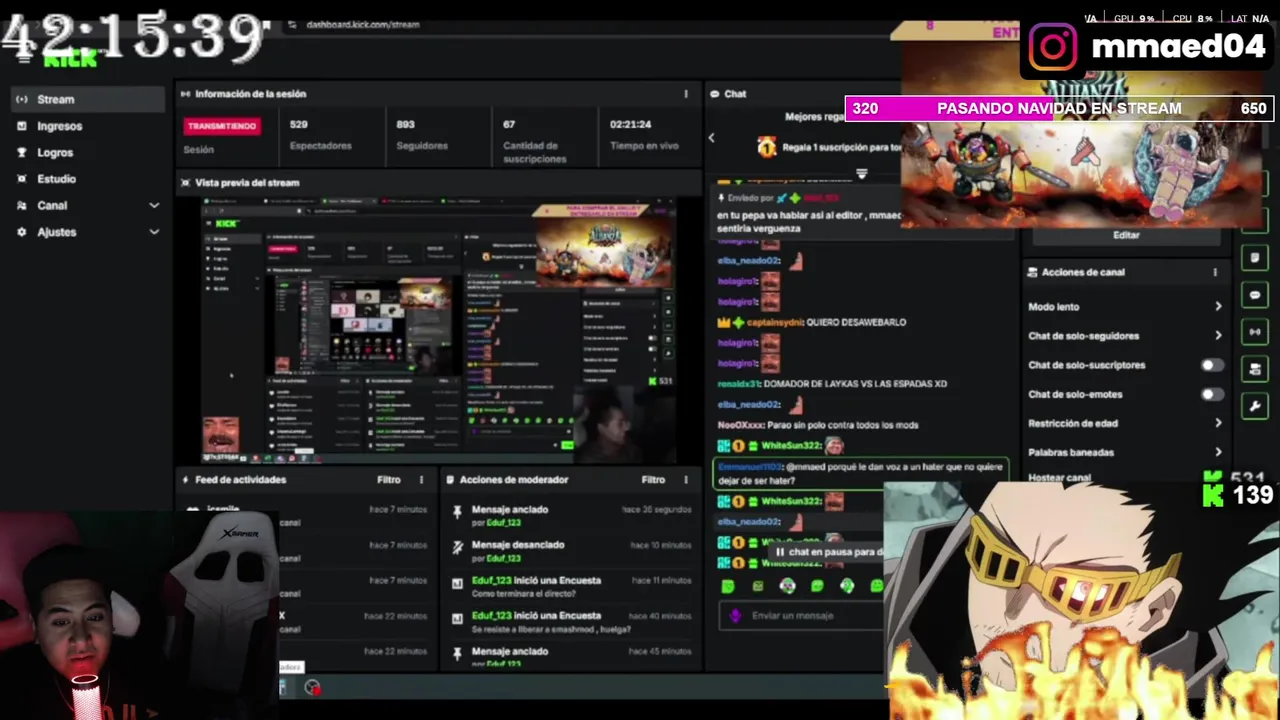Expand the Canal sidebar section
Viewport: 1280px width, 720px height.
pyautogui.click(x=154, y=205)
